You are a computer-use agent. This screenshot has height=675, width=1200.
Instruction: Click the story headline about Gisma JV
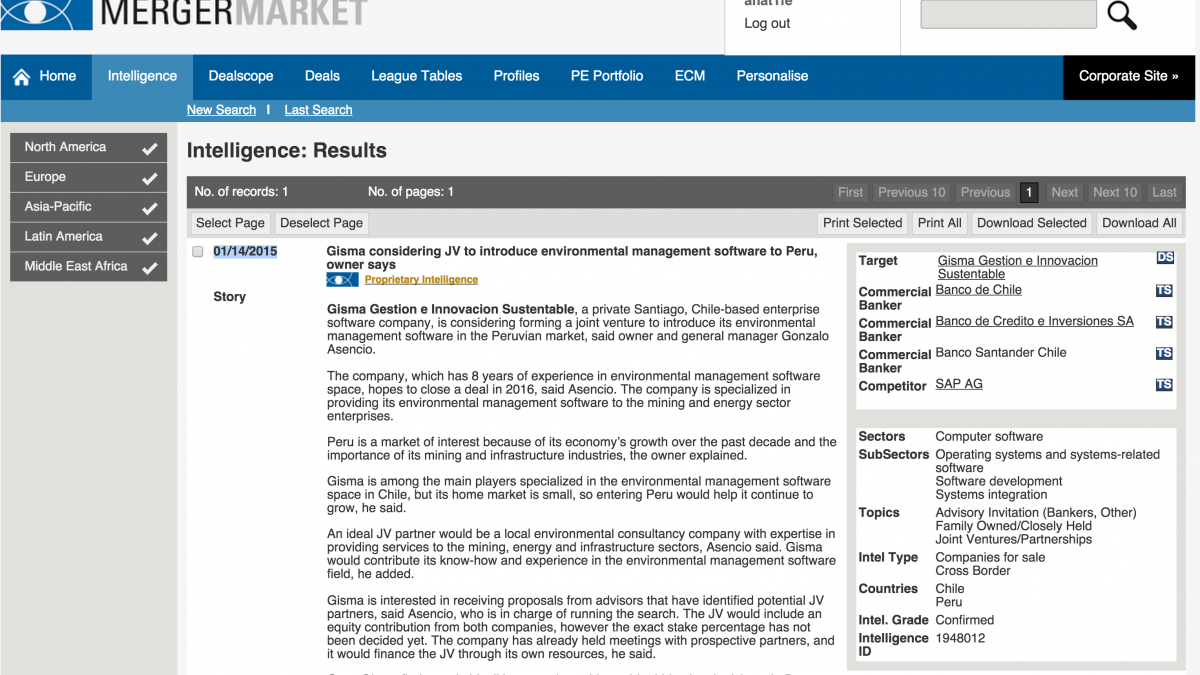point(572,258)
